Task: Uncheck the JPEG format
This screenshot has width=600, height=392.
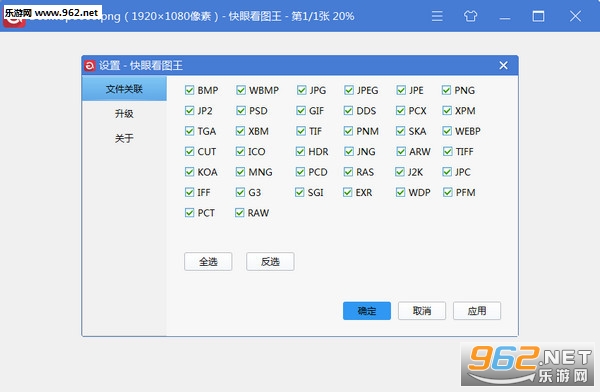Action: pos(349,90)
